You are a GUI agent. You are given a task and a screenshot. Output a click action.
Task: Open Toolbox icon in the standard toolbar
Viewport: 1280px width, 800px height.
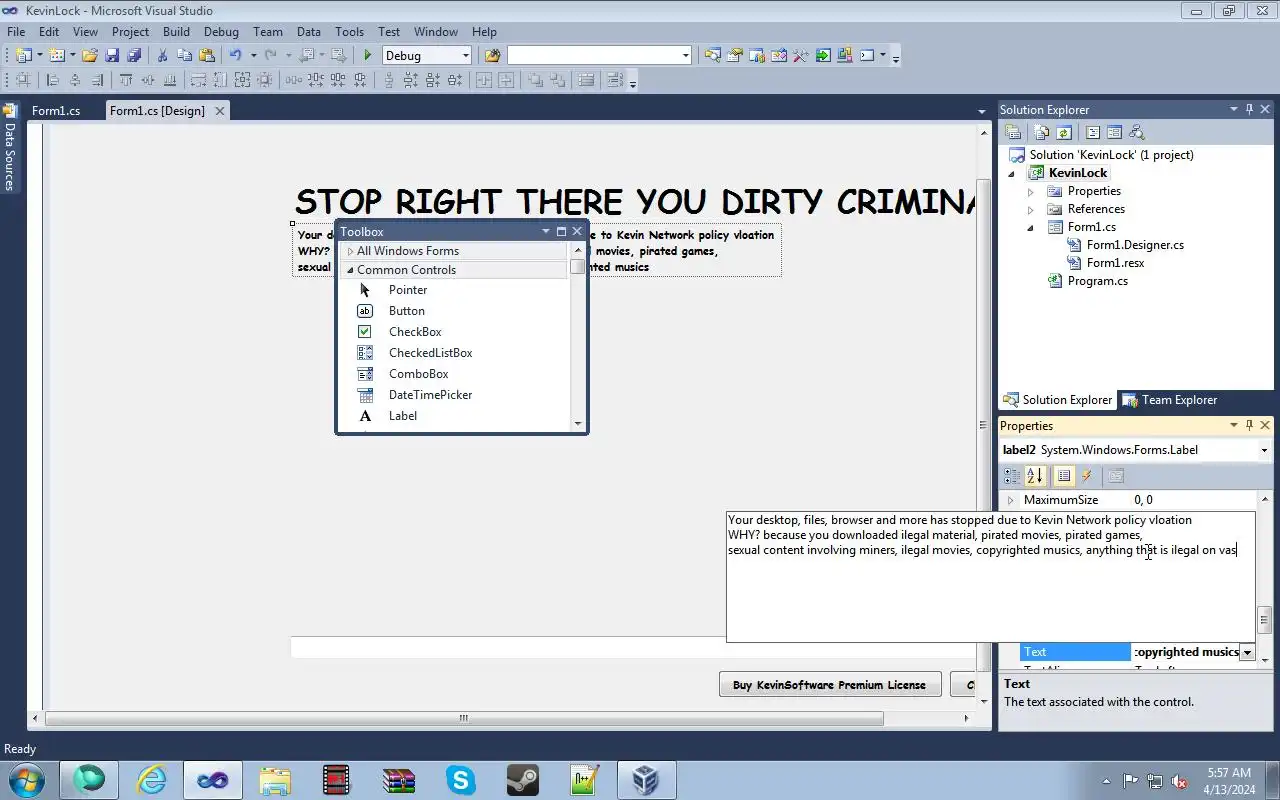pos(800,56)
